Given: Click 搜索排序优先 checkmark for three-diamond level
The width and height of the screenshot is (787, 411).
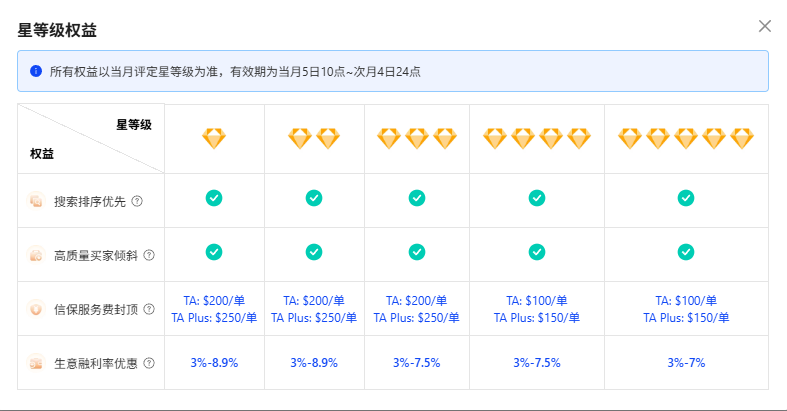Looking at the screenshot, I should (x=416, y=198).
